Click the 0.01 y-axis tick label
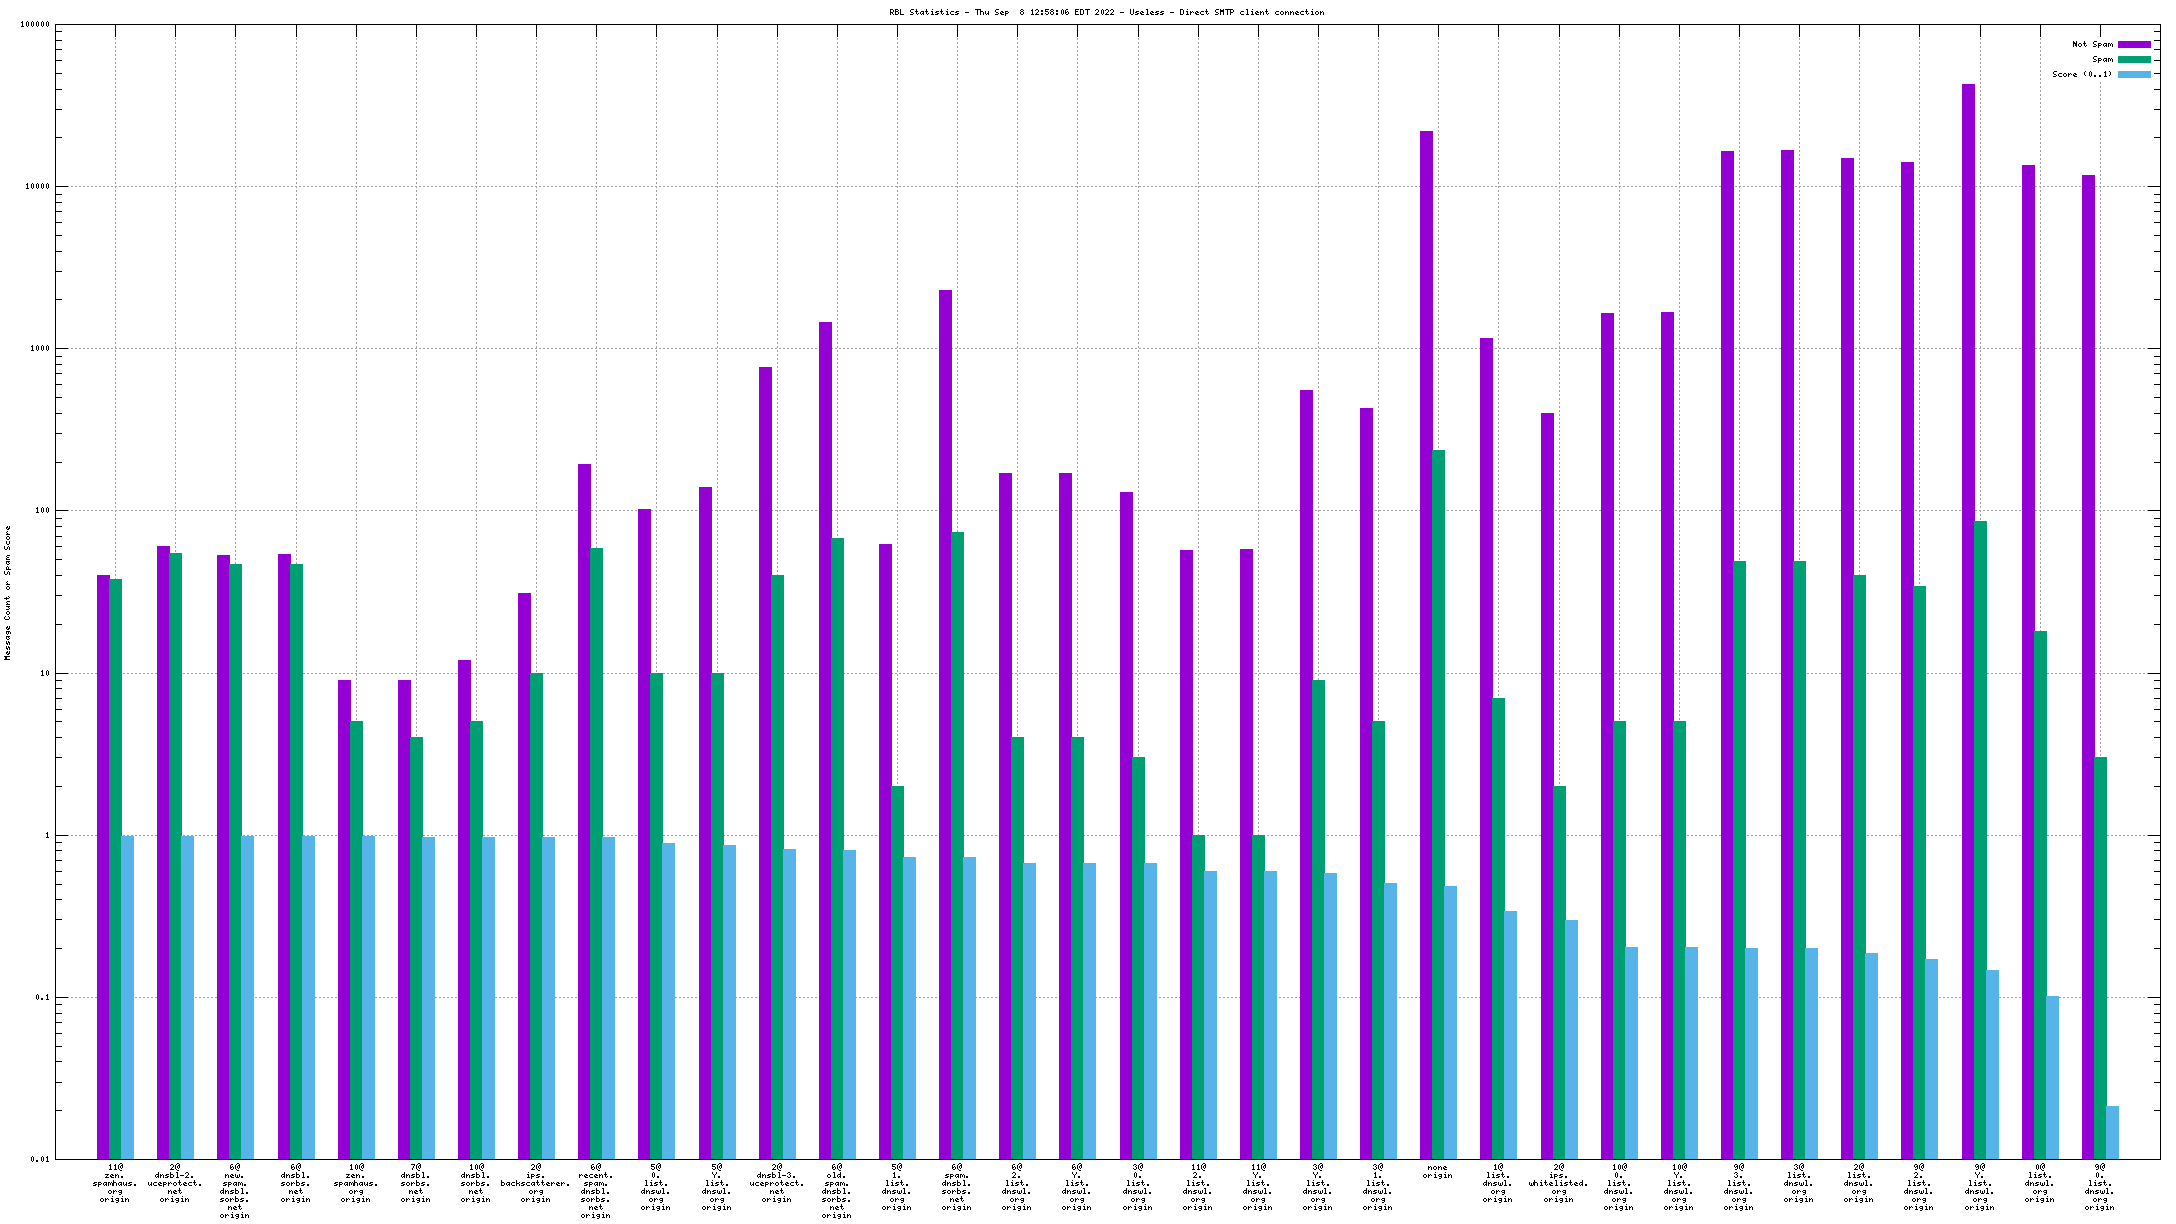Viewport: 2176px width, 1224px height. coord(40,1160)
